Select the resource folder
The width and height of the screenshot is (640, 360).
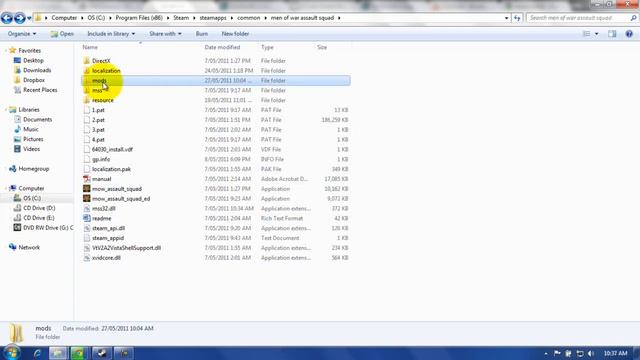click(103, 100)
